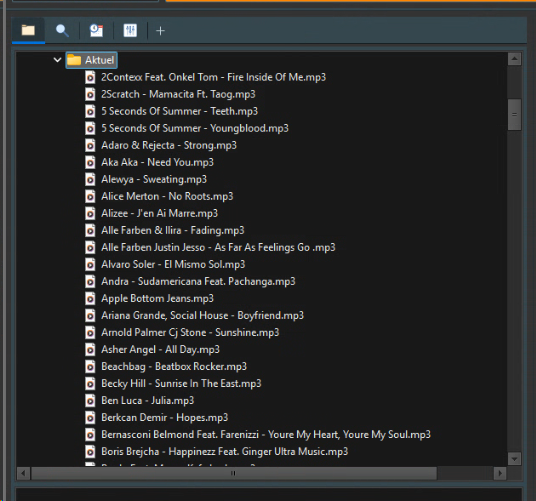The image size is (536, 501).
Task: Click audio file icon beside Alvaro Soler - El Mismo Sol
Action: pyautogui.click(x=90, y=265)
